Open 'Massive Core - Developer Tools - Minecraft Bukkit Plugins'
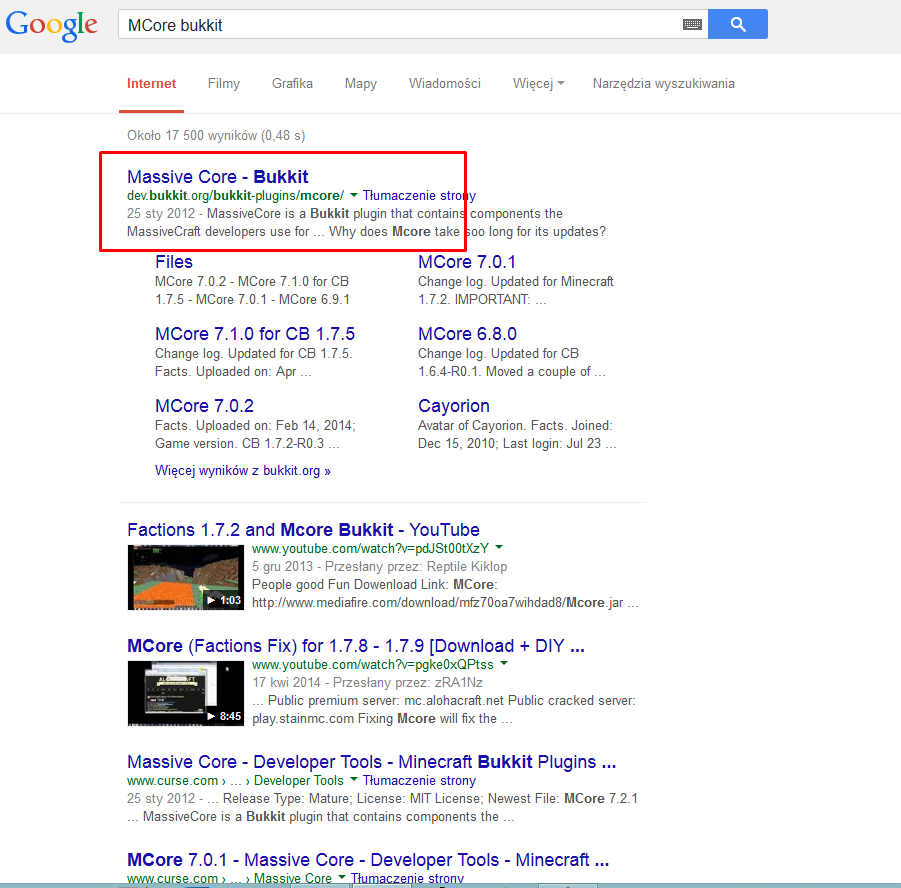 (371, 762)
